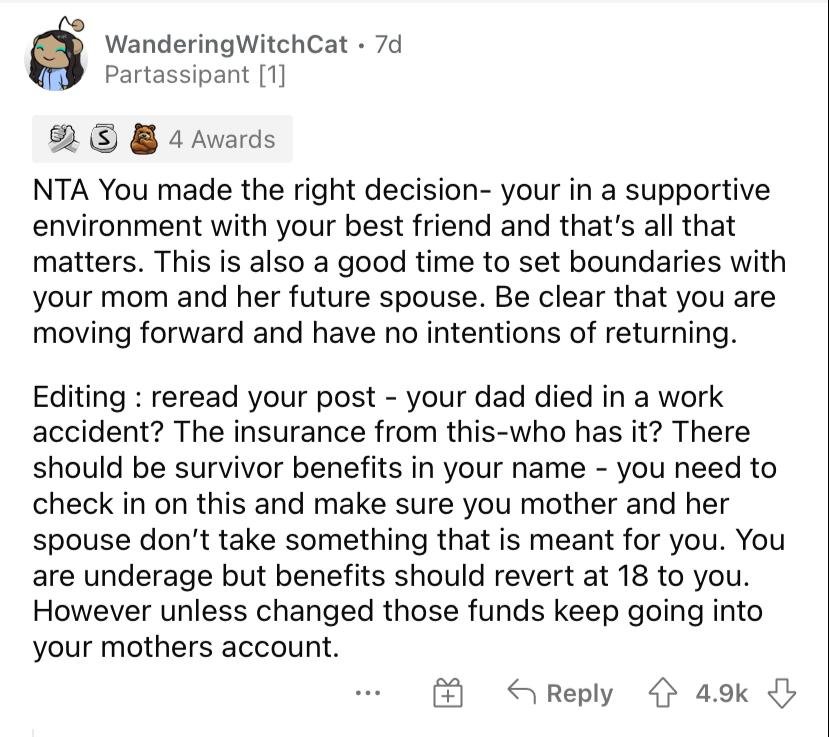Screen dimensions: 829x737
Task: Open the WanderingWitchCat username profile link
Action: (x=227, y=44)
